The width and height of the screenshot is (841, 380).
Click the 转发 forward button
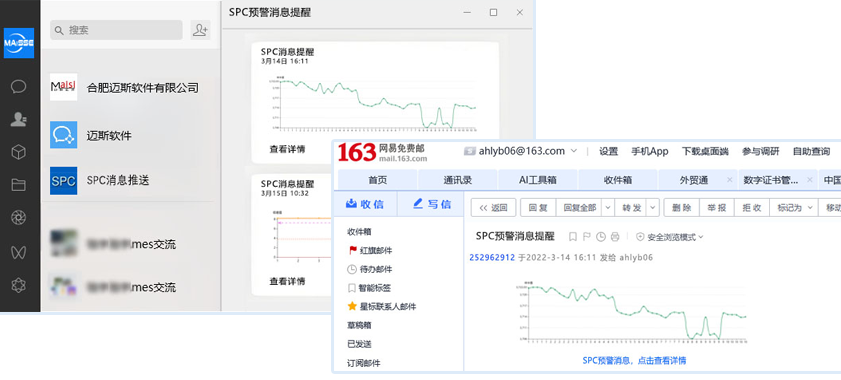pos(631,208)
